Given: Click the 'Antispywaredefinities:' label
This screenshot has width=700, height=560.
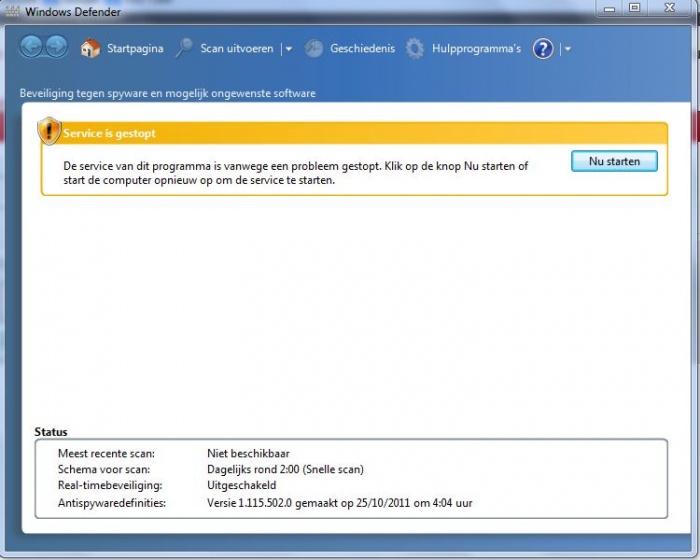Looking at the screenshot, I should (112, 503).
